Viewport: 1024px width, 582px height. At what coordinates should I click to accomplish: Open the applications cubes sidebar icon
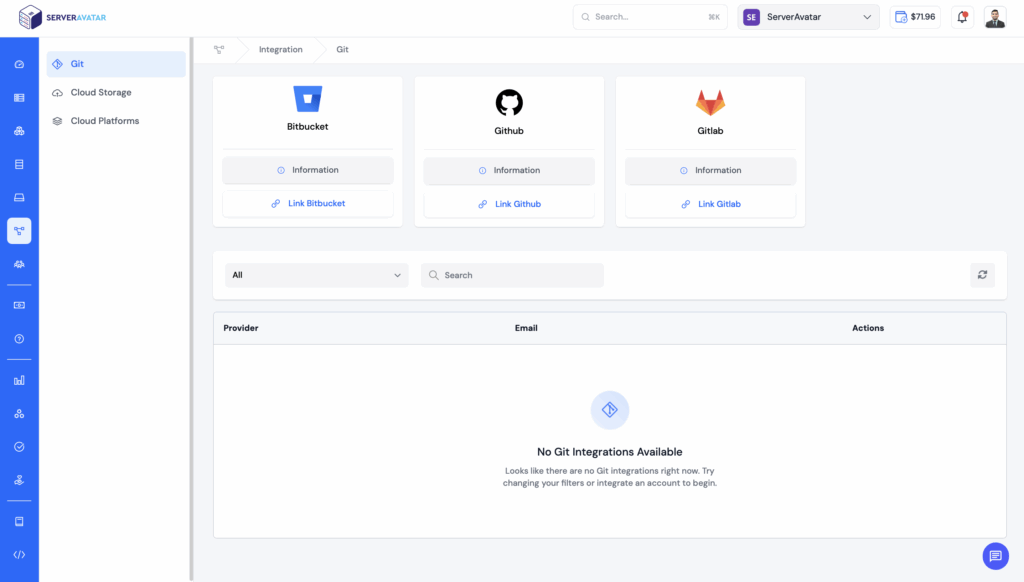(x=19, y=131)
